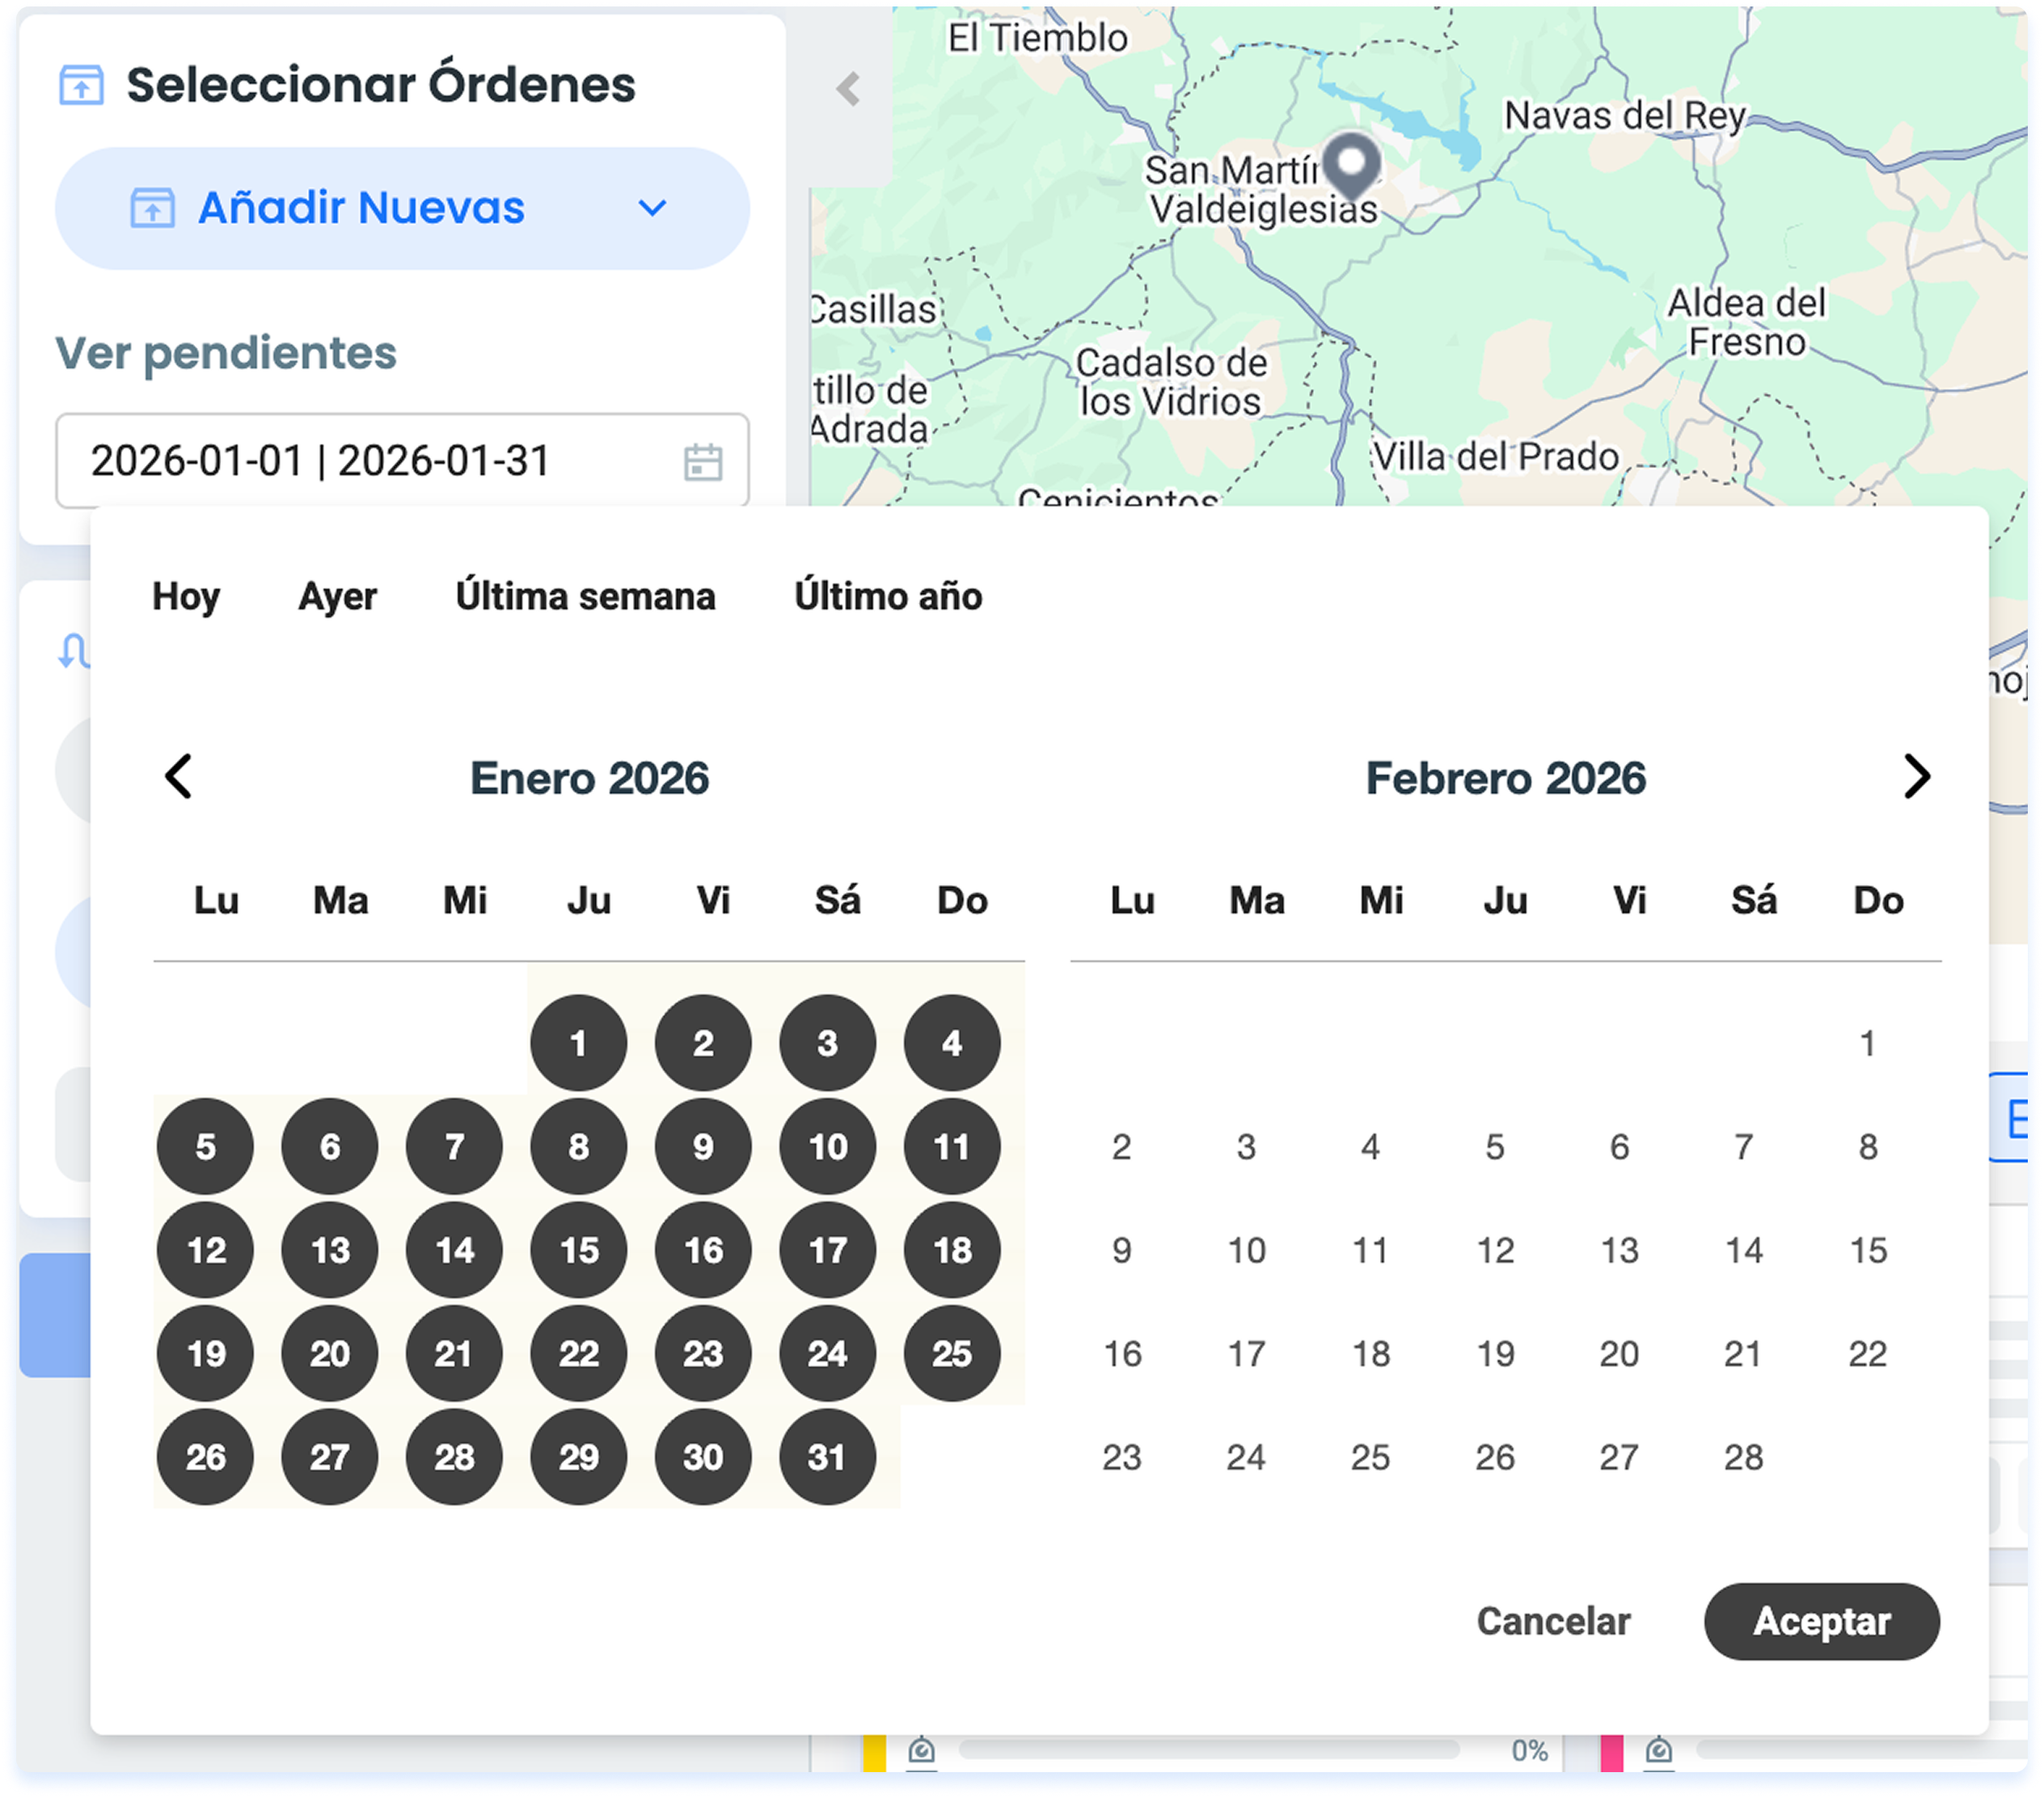2044x1798 pixels.
Task: Pick the Último año preset
Action: pos(887,597)
